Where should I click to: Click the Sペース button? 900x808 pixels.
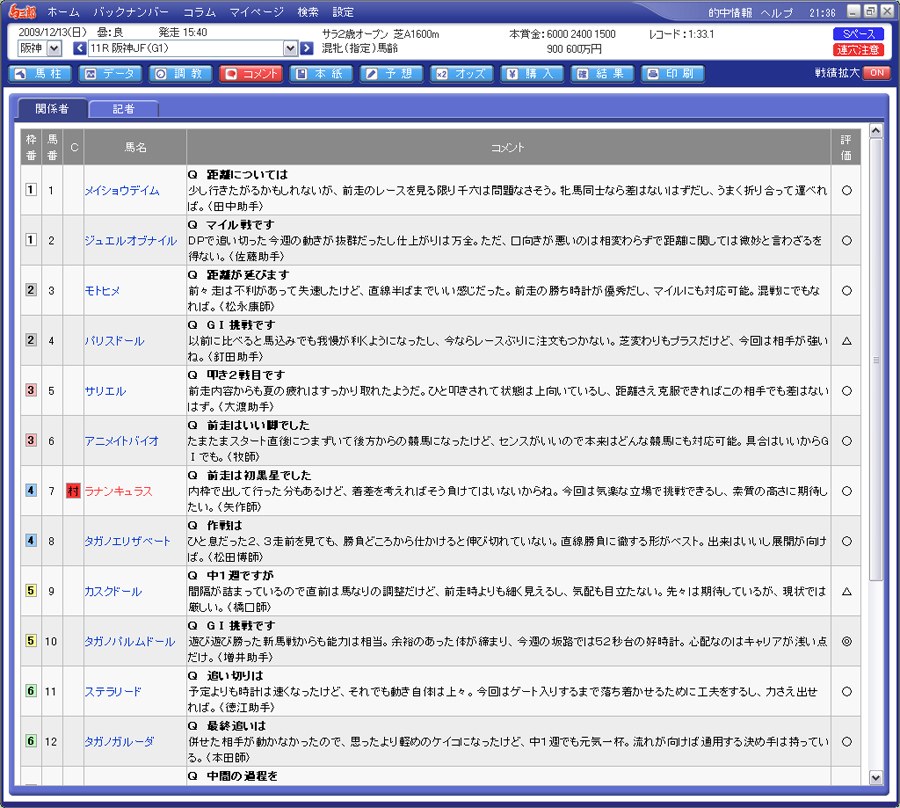click(858, 34)
